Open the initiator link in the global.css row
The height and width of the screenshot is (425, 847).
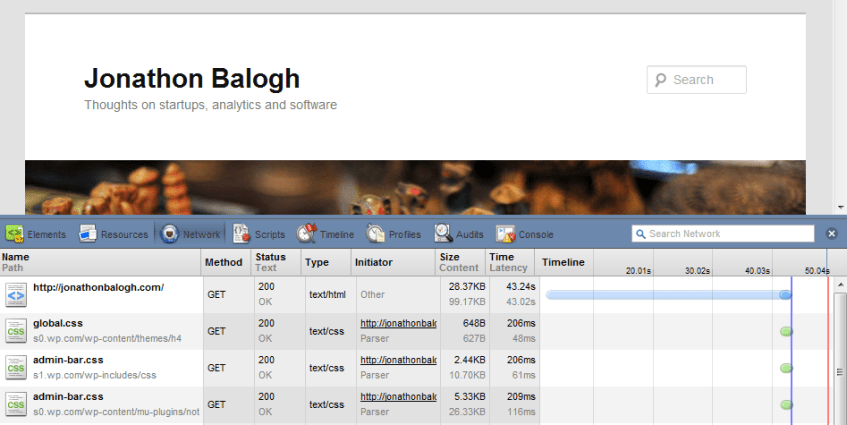[399, 323]
